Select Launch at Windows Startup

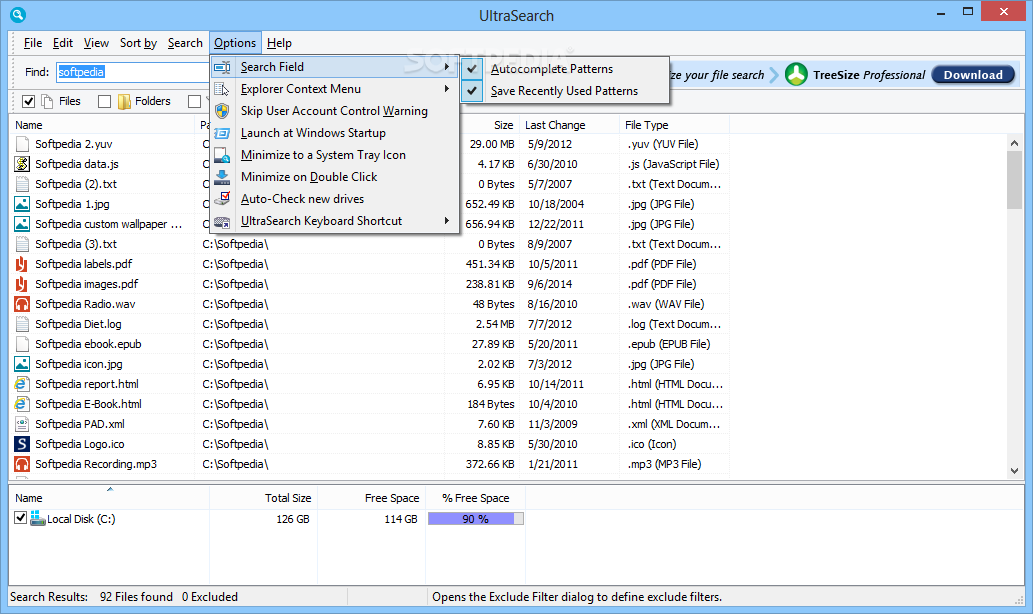coord(335,133)
